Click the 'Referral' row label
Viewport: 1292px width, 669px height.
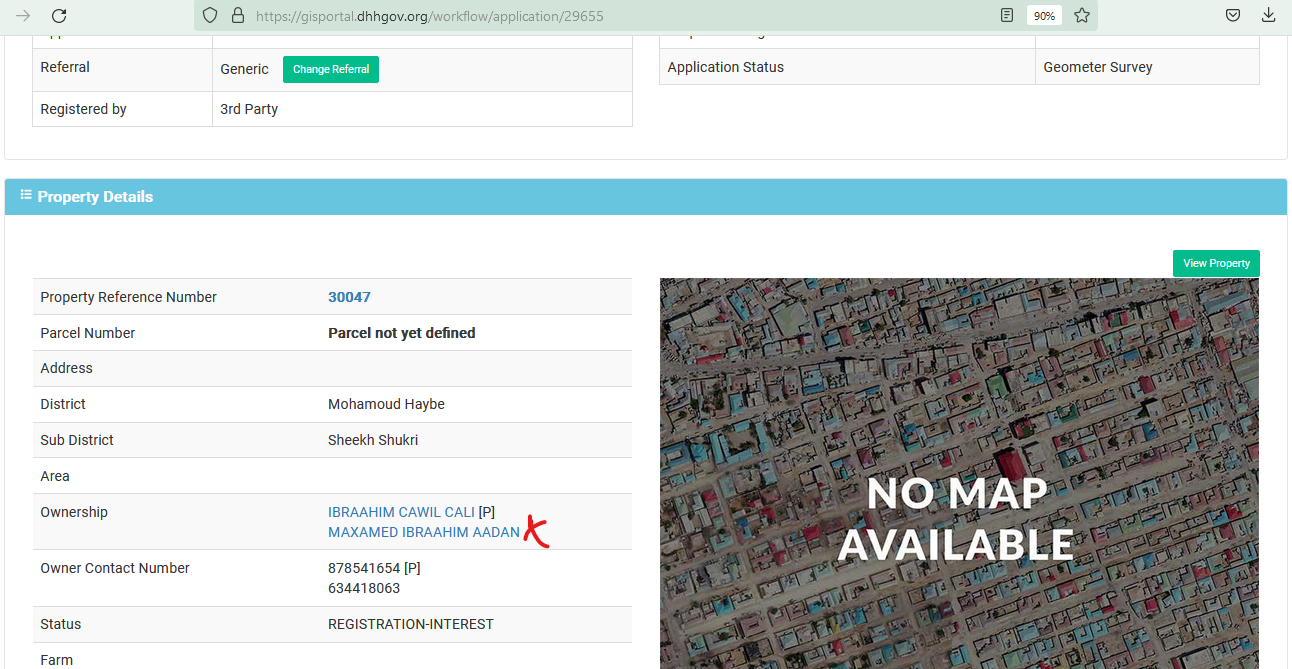pyautogui.click(x=65, y=67)
